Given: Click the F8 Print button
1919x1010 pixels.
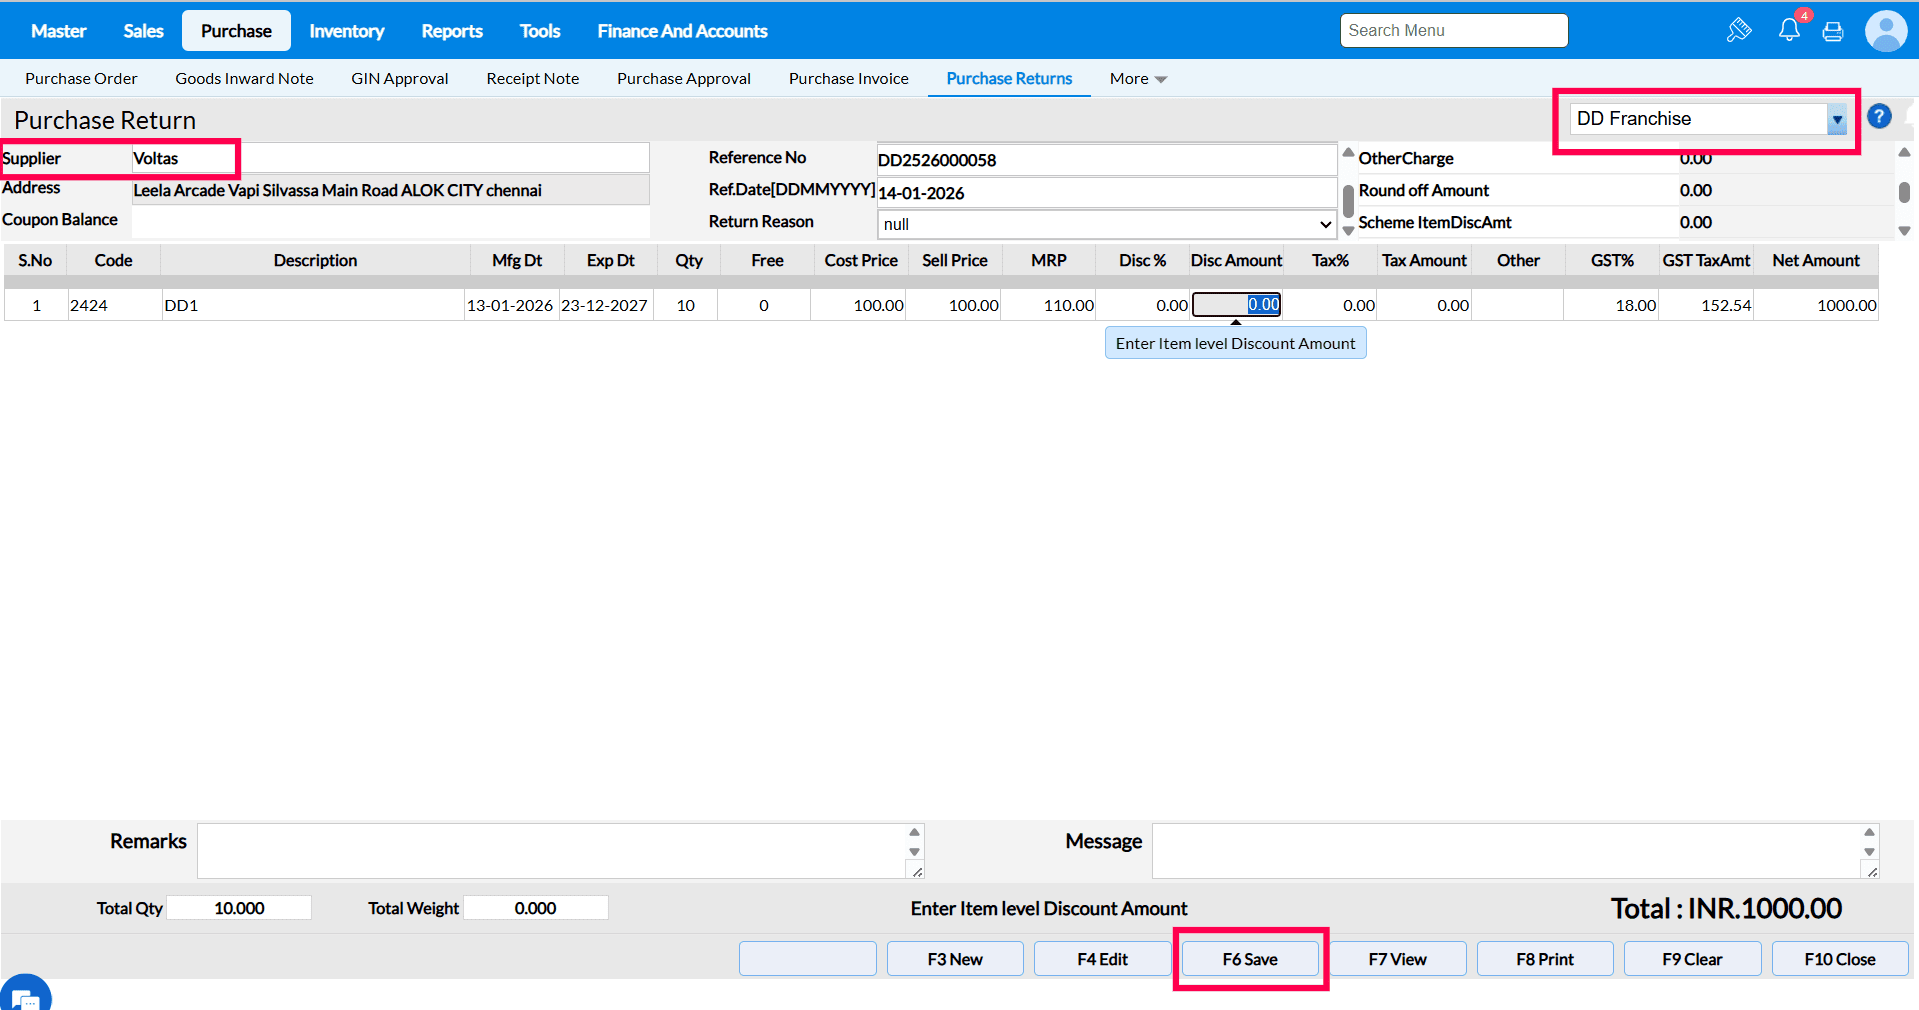Looking at the screenshot, I should point(1544,959).
